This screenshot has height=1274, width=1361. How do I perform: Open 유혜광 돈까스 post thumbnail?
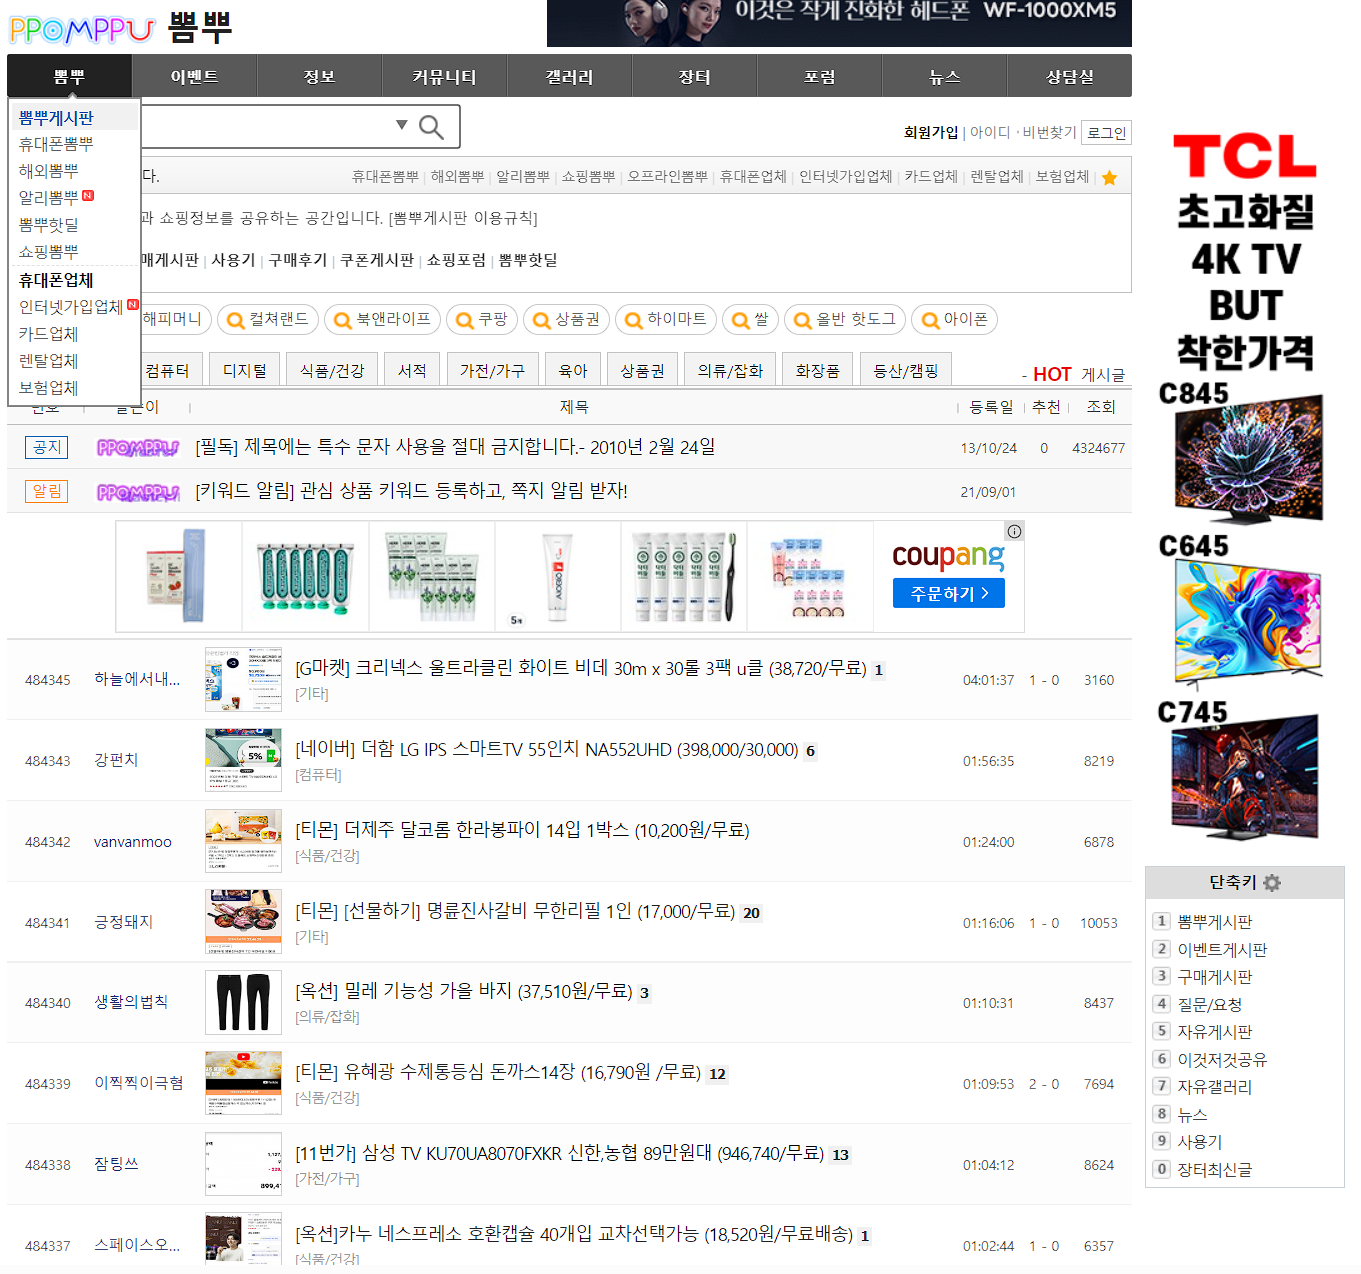[243, 1083]
